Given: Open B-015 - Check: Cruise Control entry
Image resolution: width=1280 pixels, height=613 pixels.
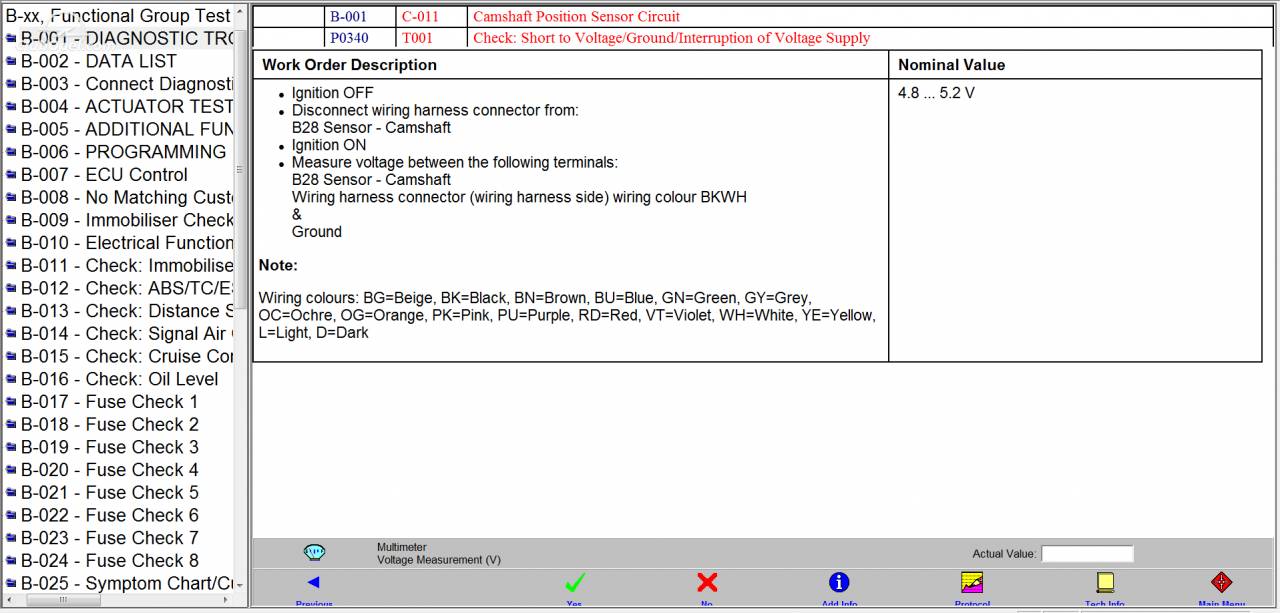Looking at the screenshot, I should 127,356.
